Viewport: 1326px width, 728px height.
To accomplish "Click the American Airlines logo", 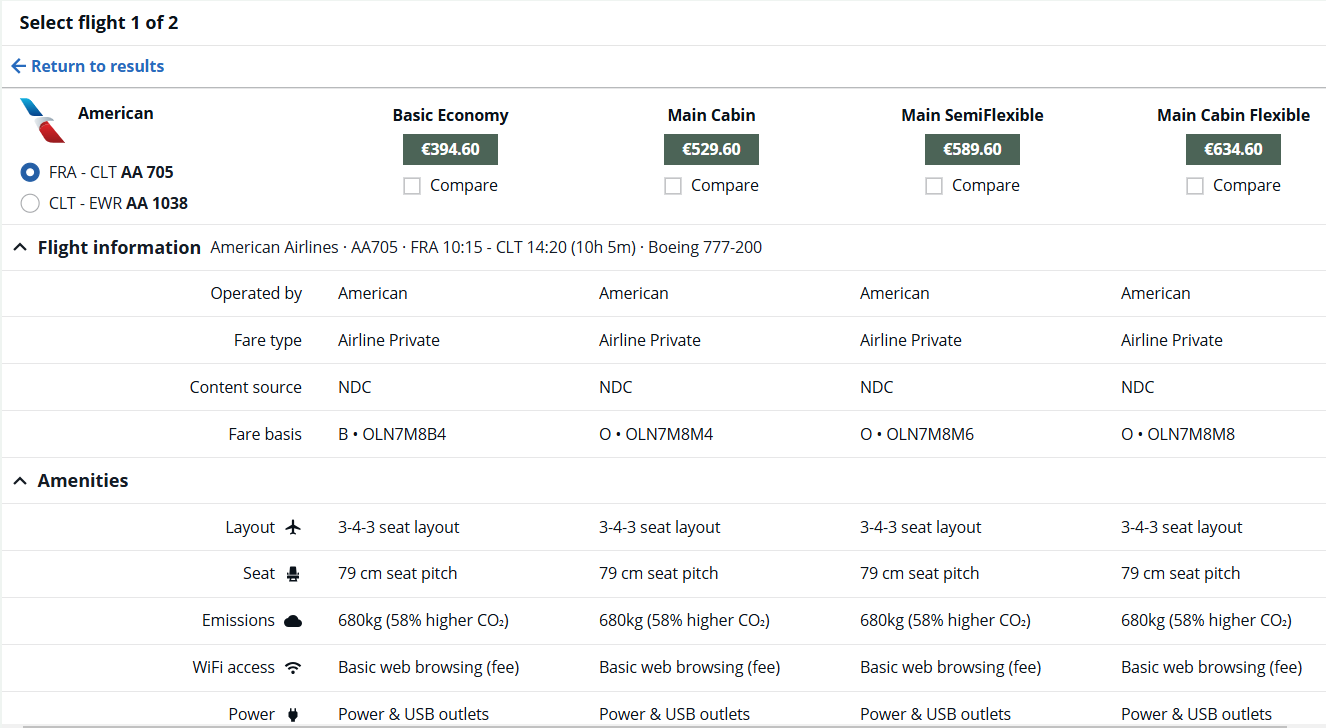I will pos(42,121).
